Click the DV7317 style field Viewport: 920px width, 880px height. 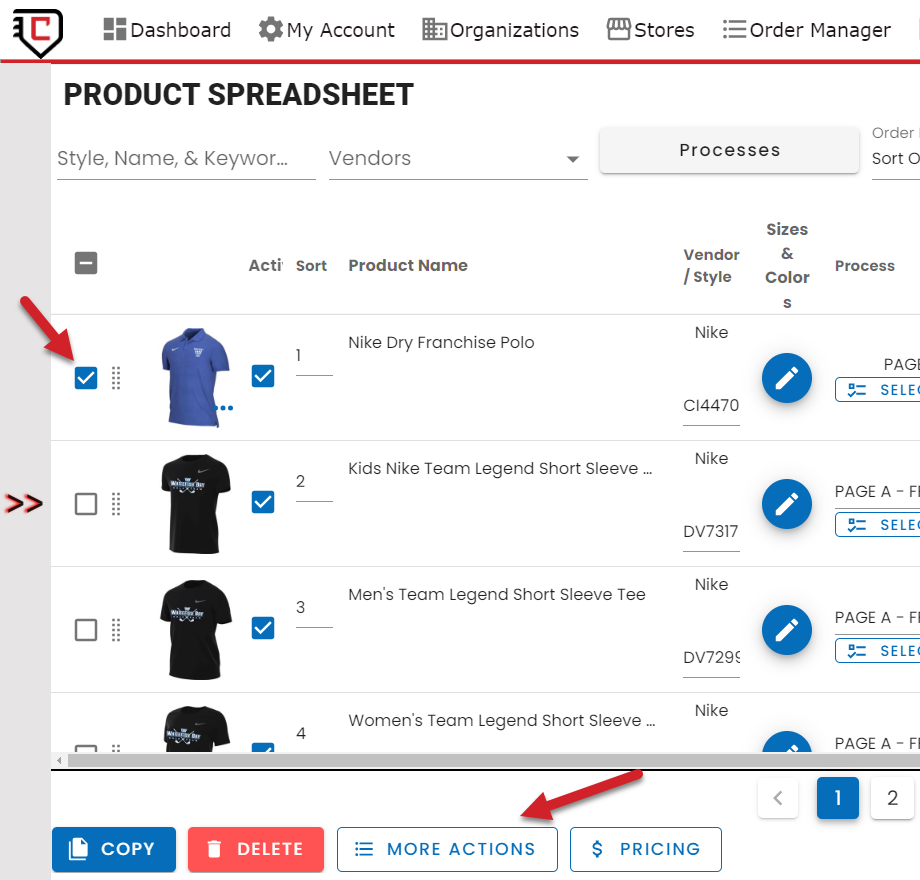point(711,532)
